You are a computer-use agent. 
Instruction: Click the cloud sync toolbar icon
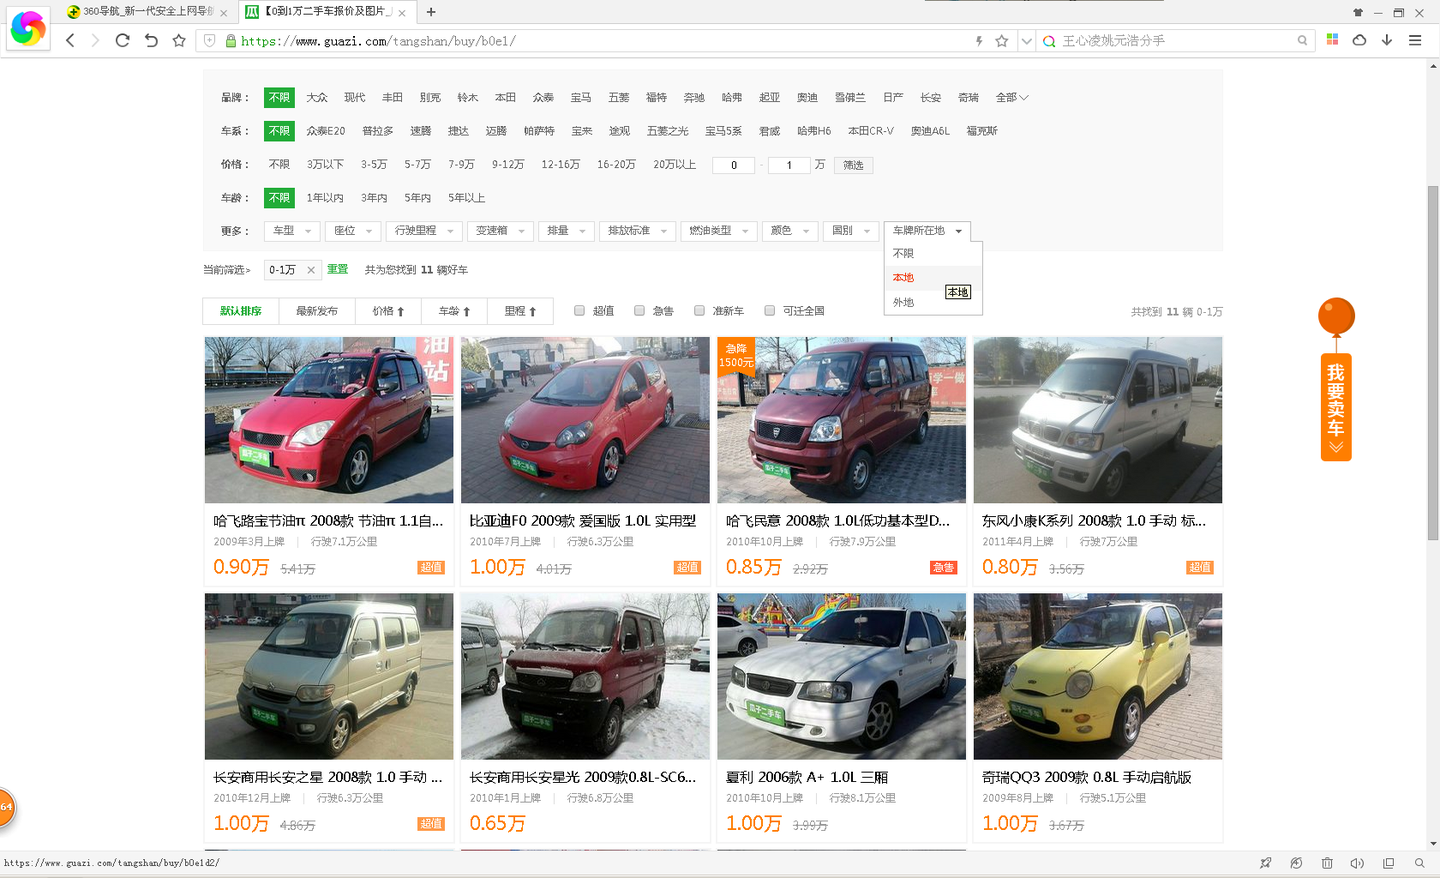click(1359, 40)
